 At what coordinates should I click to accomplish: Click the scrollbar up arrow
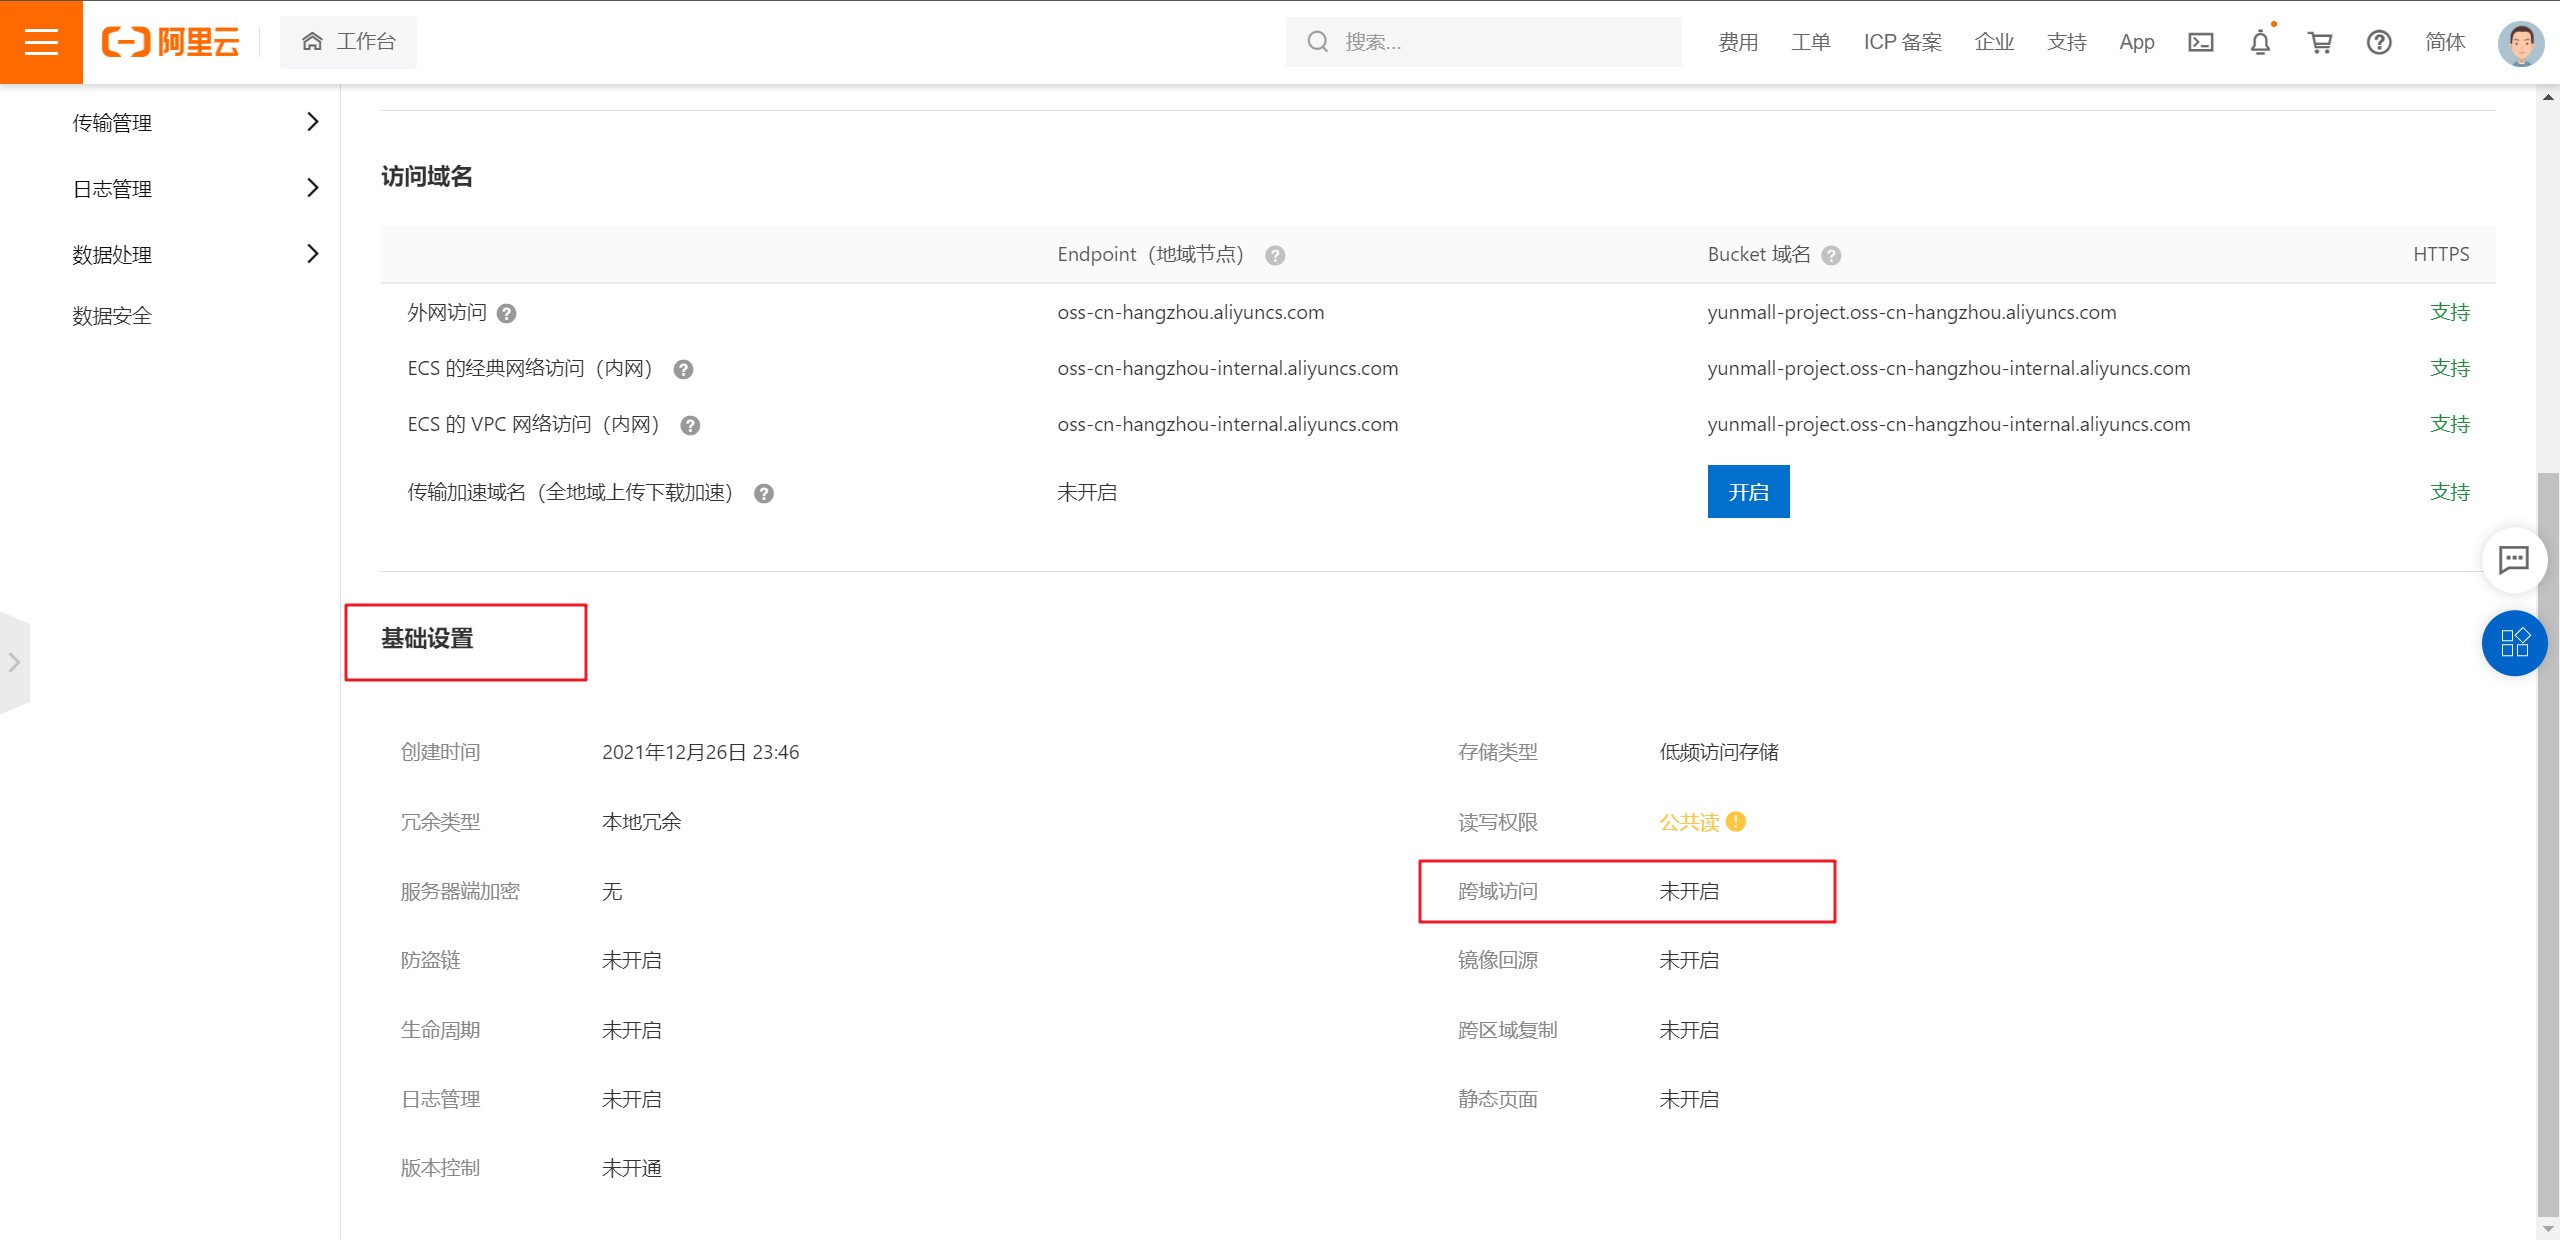pyautogui.click(x=2548, y=97)
